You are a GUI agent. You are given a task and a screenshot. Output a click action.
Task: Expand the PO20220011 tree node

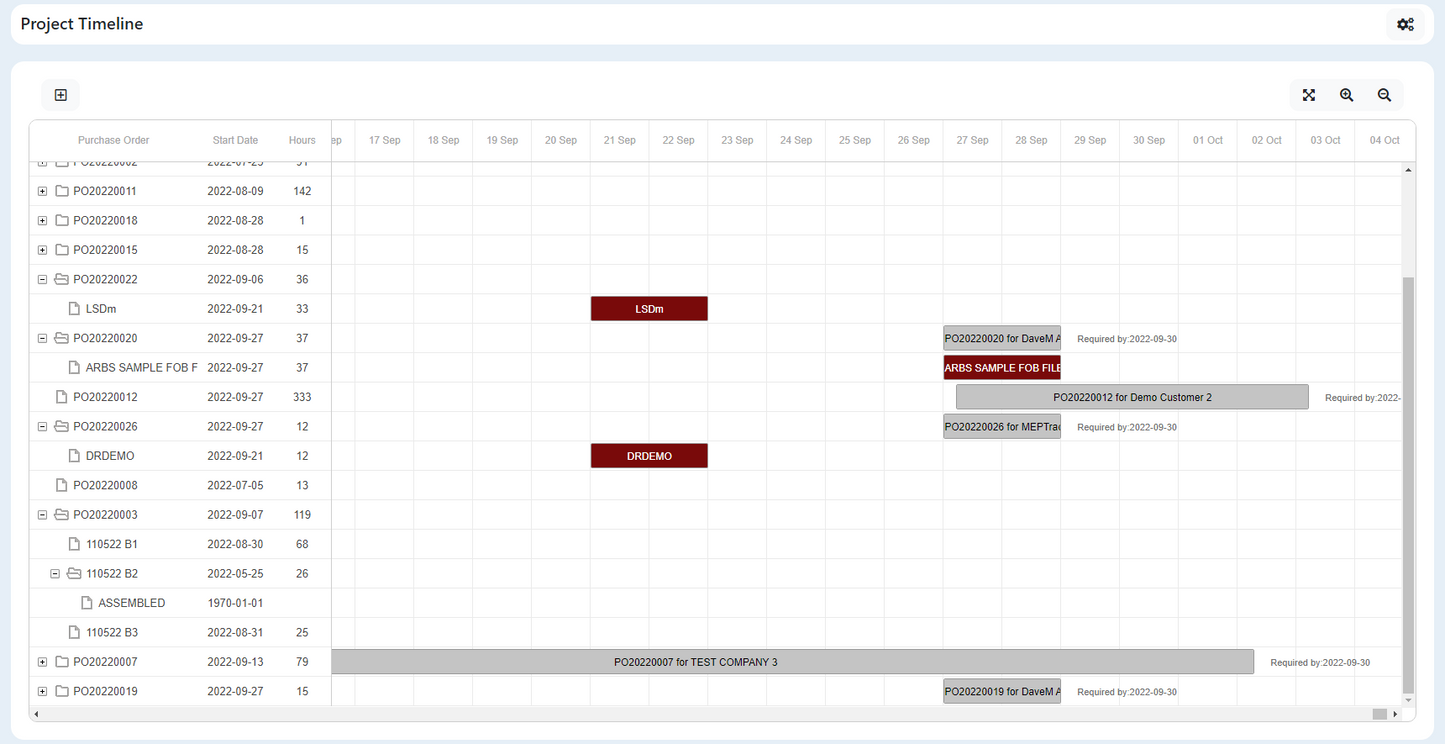click(42, 190)
